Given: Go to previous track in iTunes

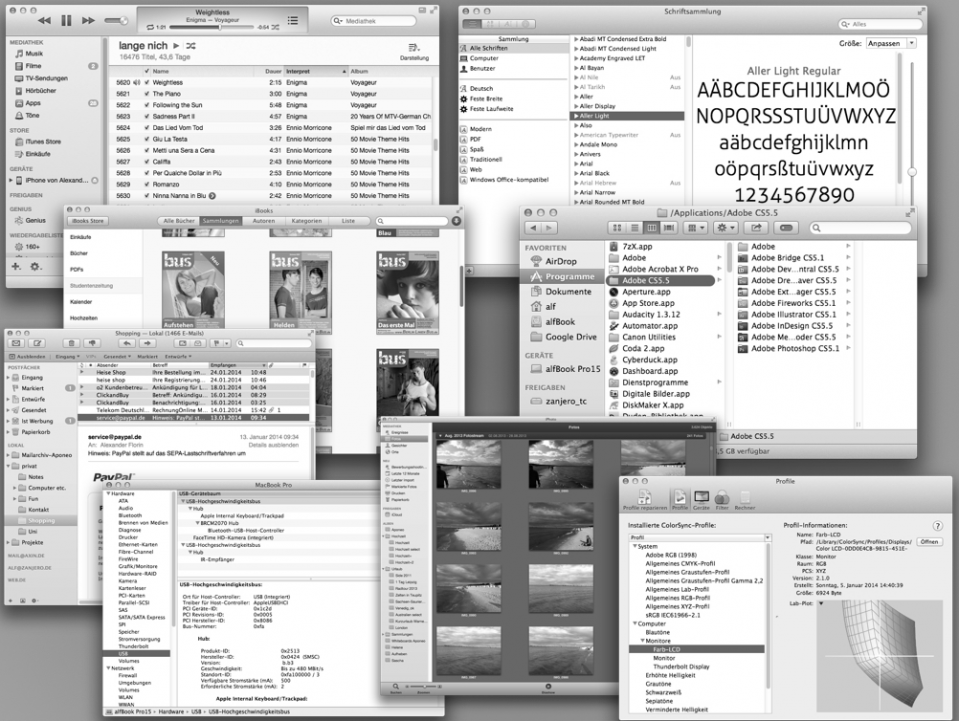Looking at the screenshot, I should (x=44, y=20).
